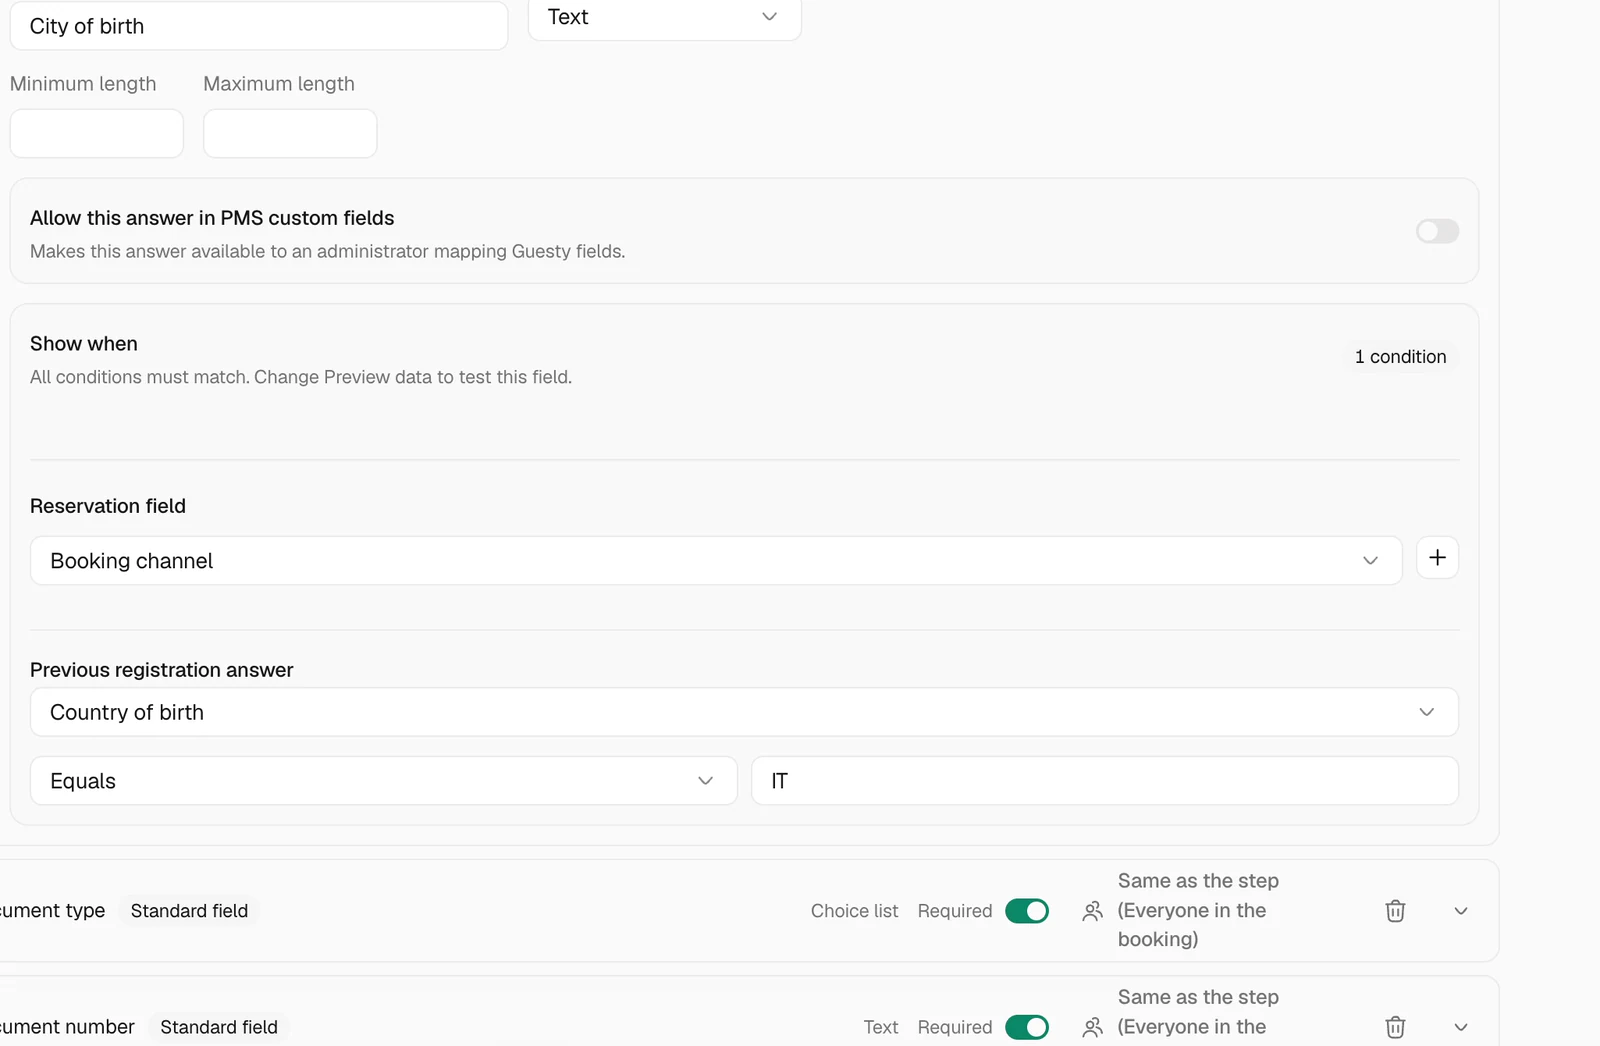Image resolution: width=1600 pixels, height=1046 pixels.
Task: Delete the document type field
Action: (1395, 911)
